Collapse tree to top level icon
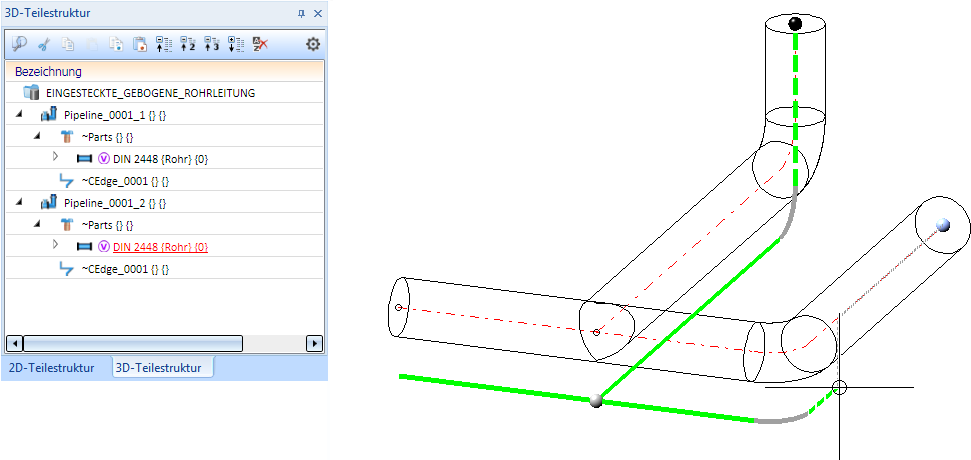Image resolution: width=971 pixels, height=460 pixels. point(164,44)
